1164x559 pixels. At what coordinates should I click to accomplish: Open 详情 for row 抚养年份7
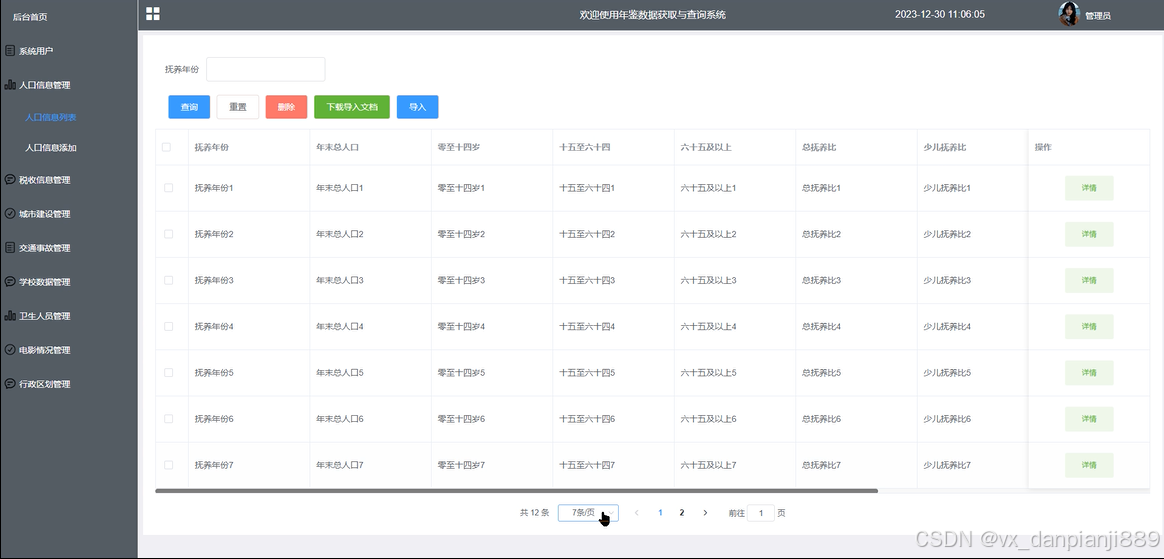[1089, 465]
